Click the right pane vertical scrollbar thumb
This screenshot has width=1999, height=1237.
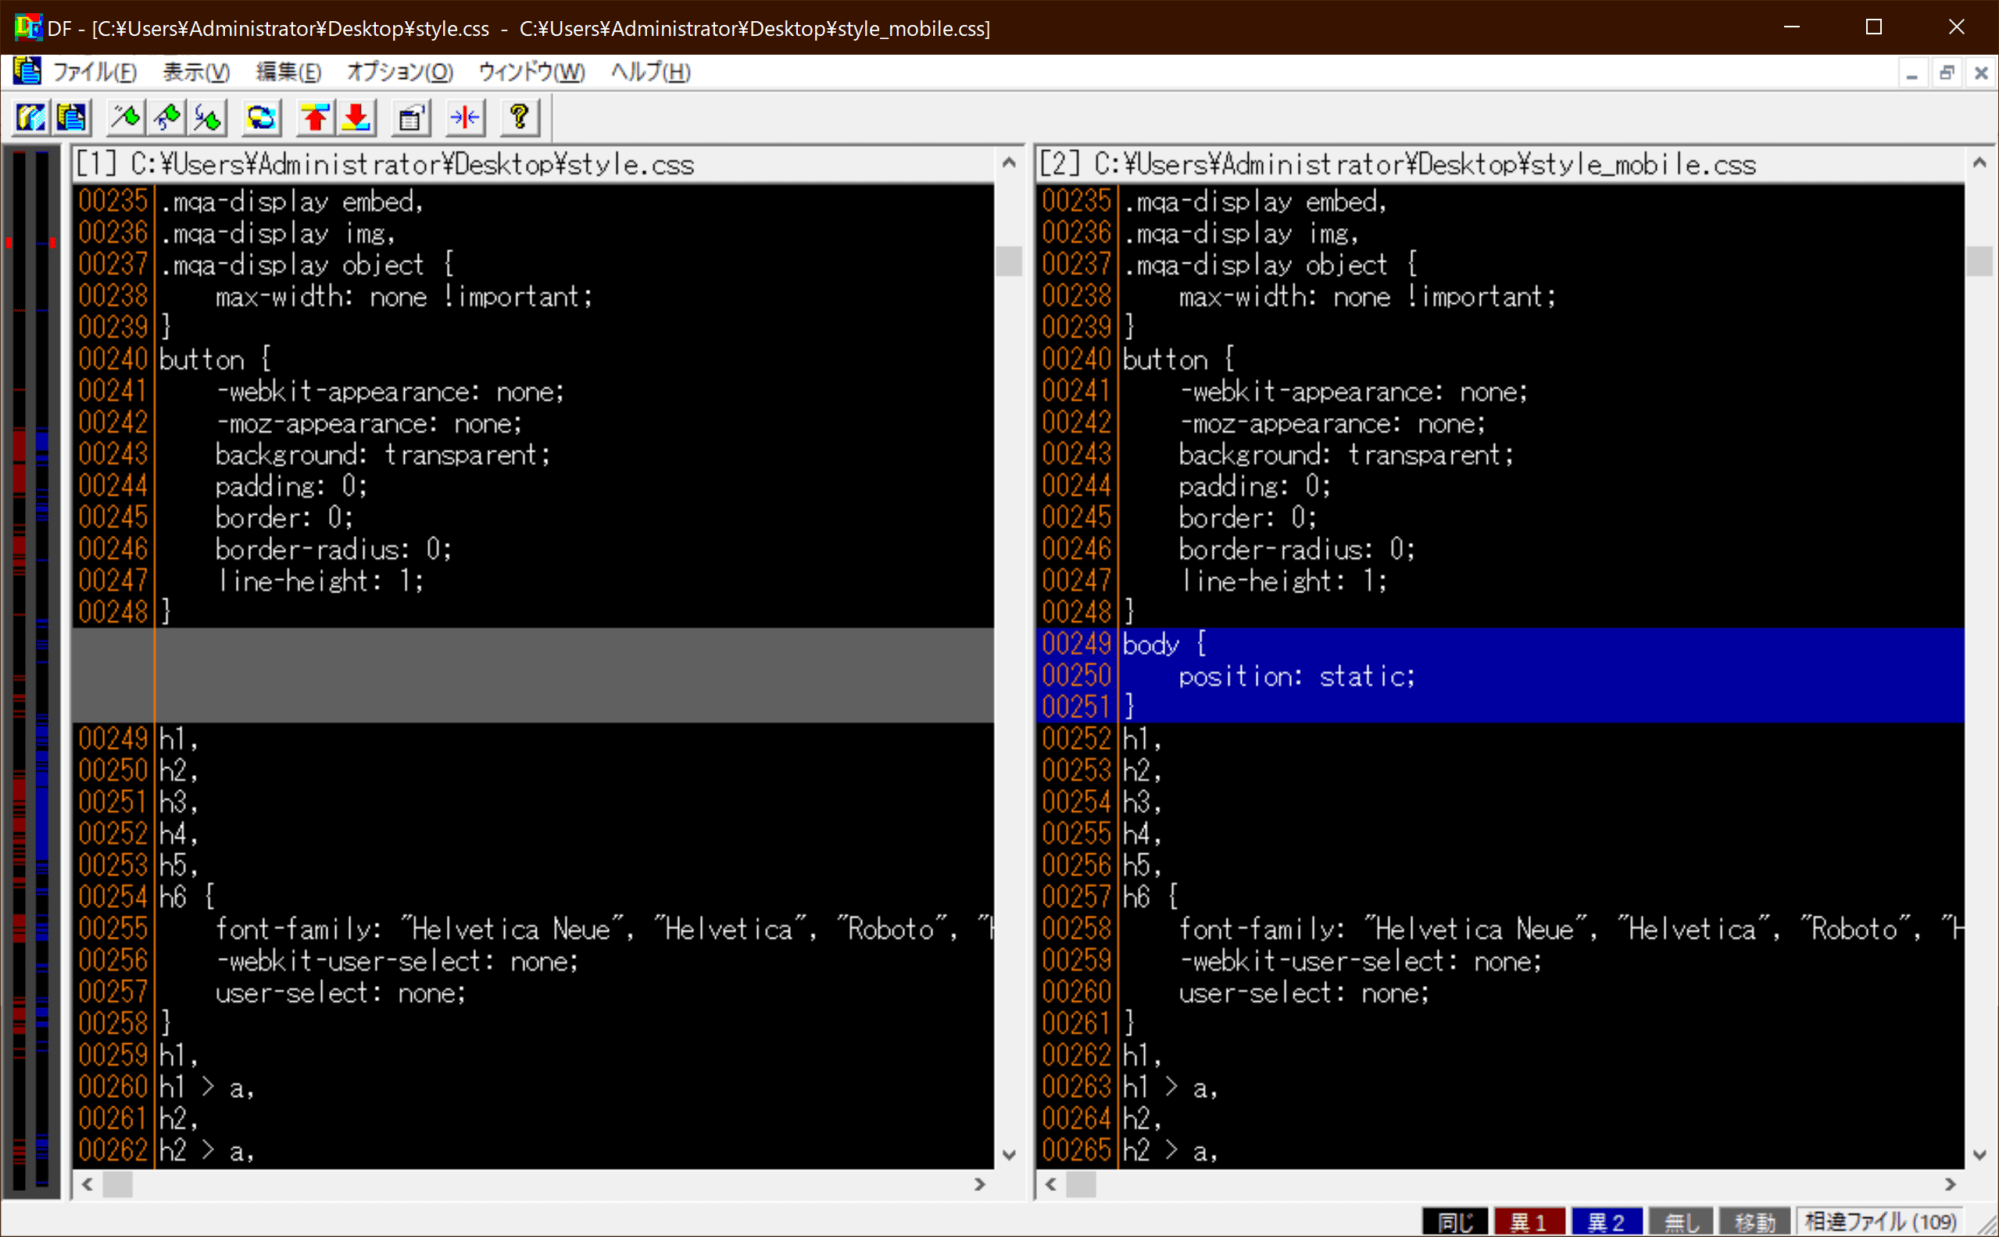1979,261
